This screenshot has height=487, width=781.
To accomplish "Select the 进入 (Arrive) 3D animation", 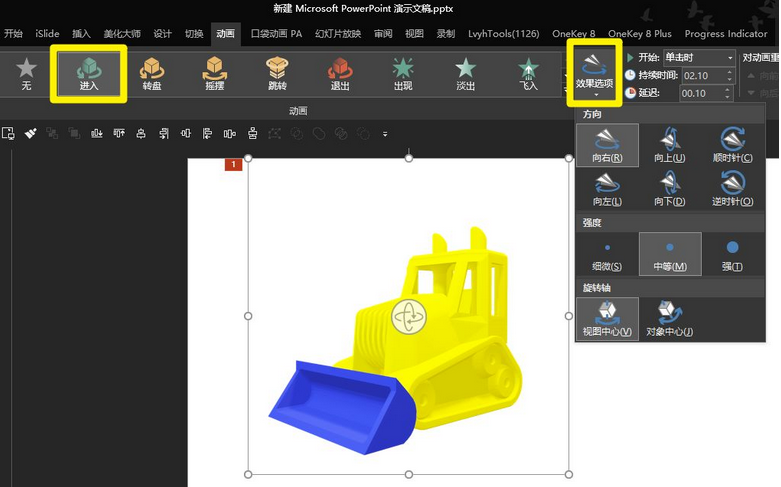I will point(89,71).
